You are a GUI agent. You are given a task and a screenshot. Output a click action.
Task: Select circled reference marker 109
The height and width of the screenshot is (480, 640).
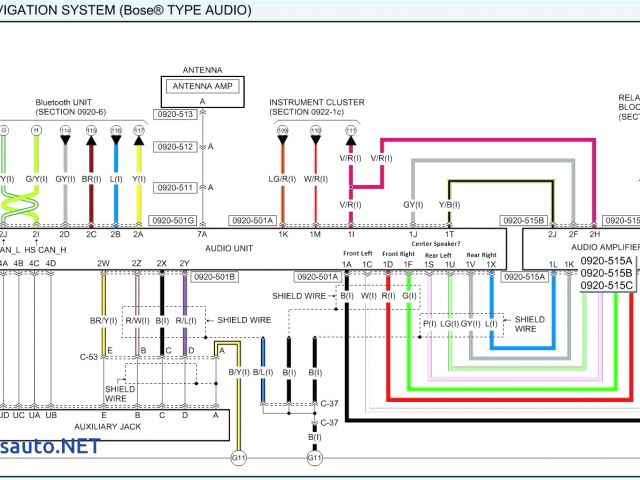coord(282,131)
